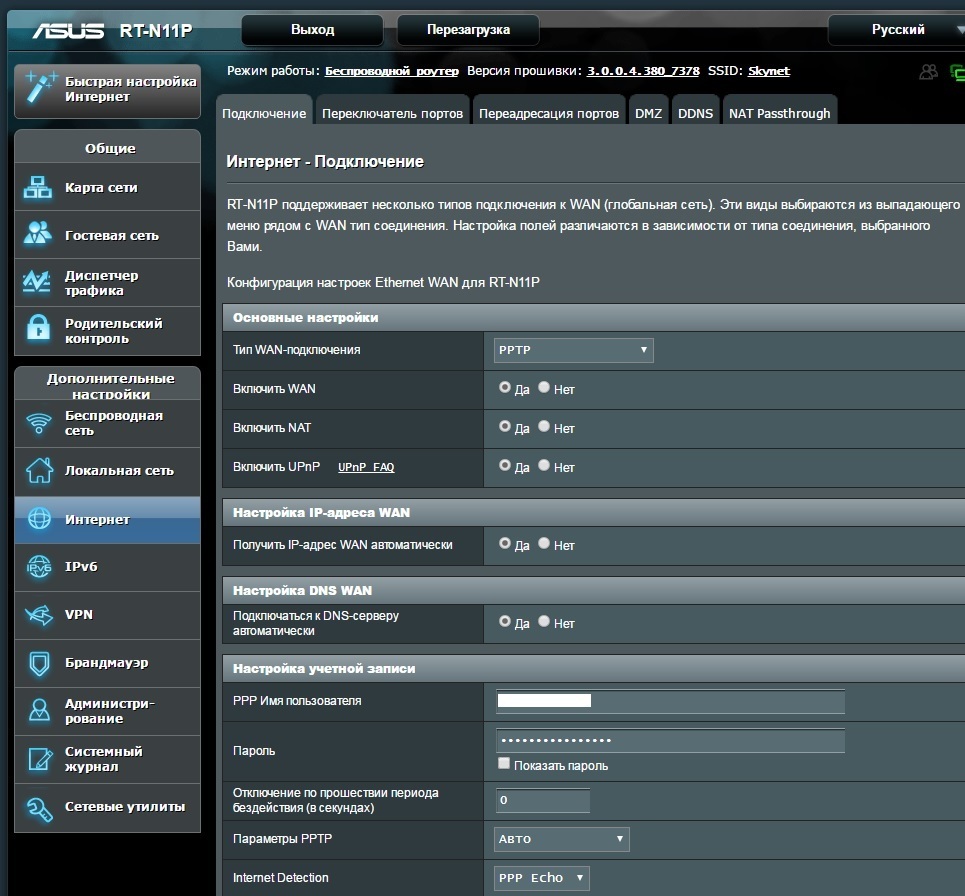Click the Network Tools wrench icon

tap(39, 809)
